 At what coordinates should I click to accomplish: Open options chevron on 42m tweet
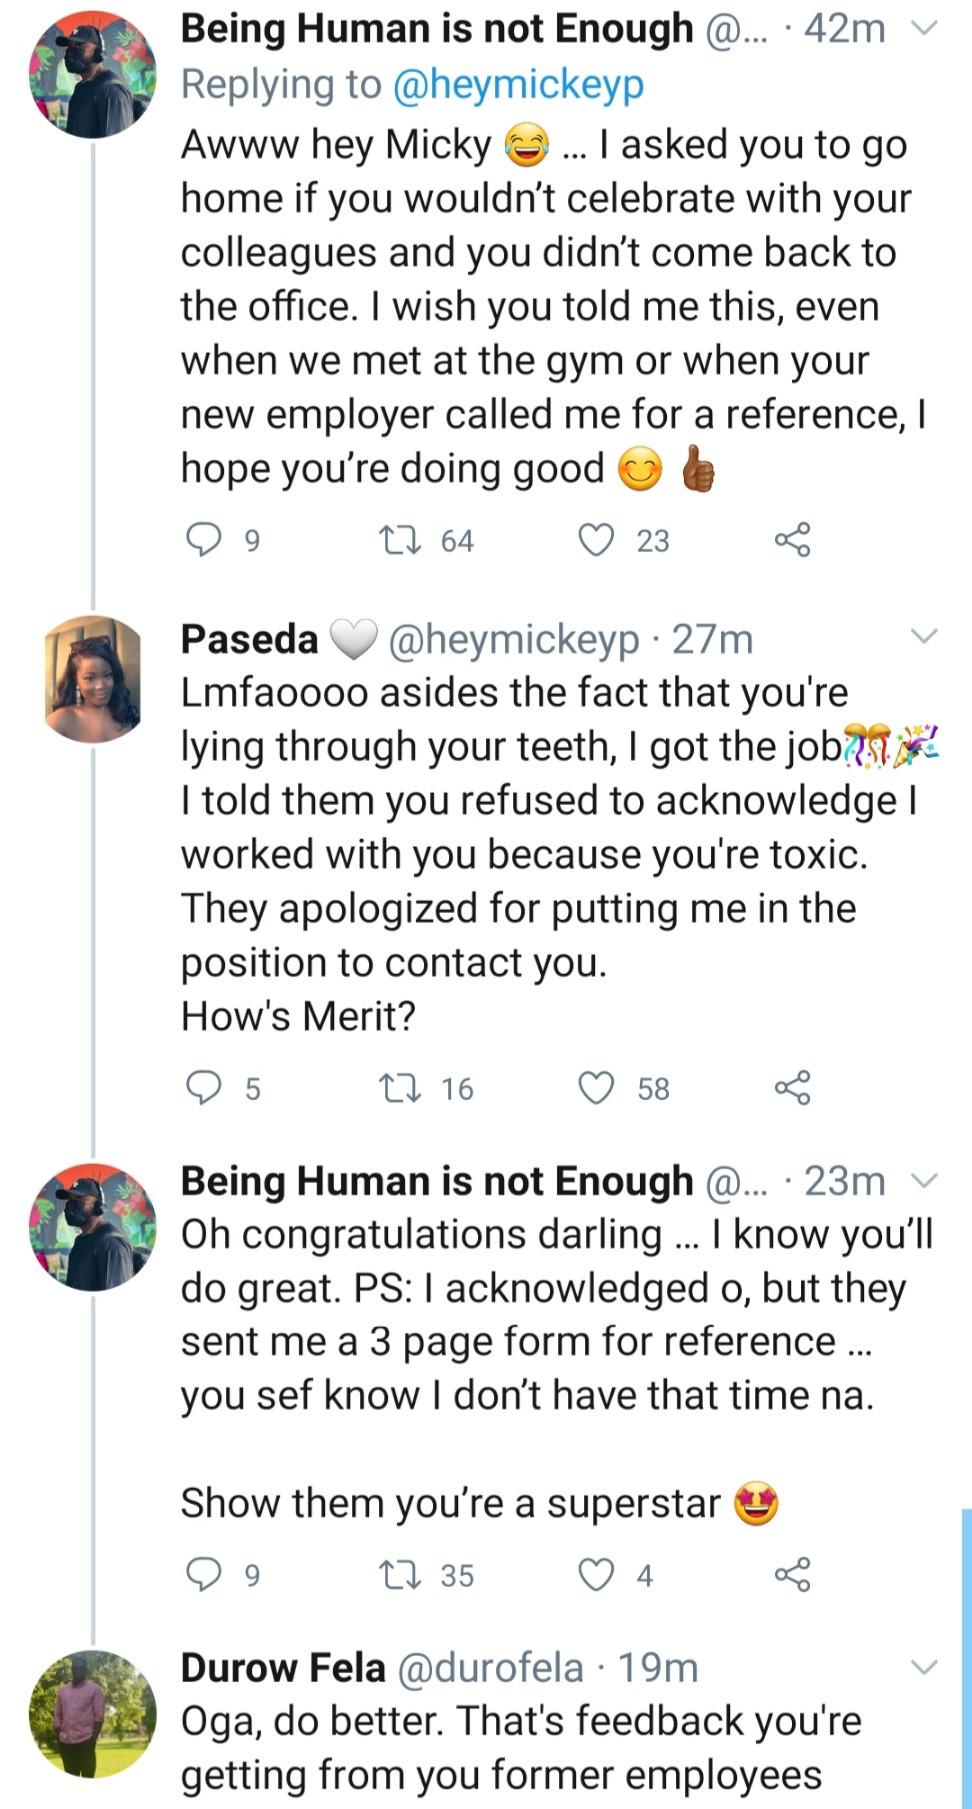click(x=926, y=29)
